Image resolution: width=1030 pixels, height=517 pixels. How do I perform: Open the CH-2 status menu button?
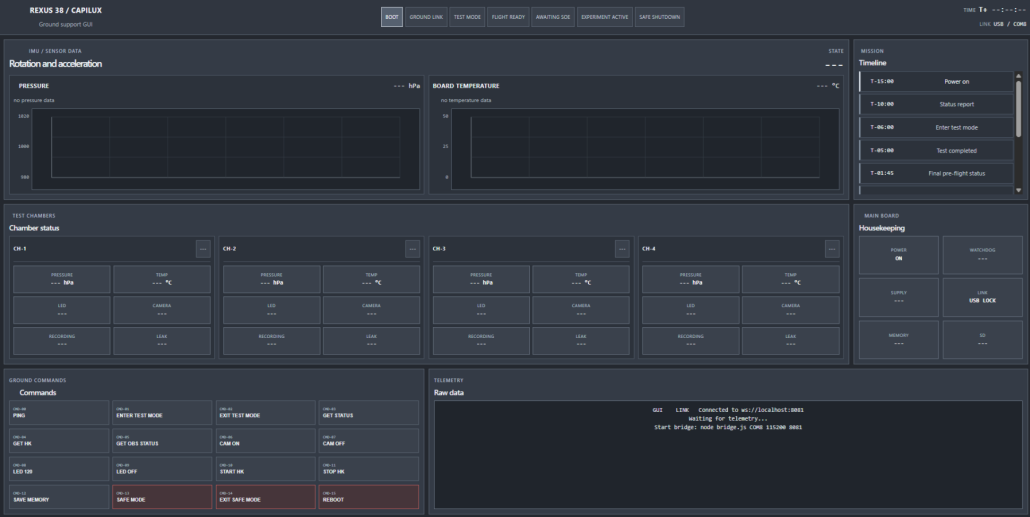(x=413, y=249)
